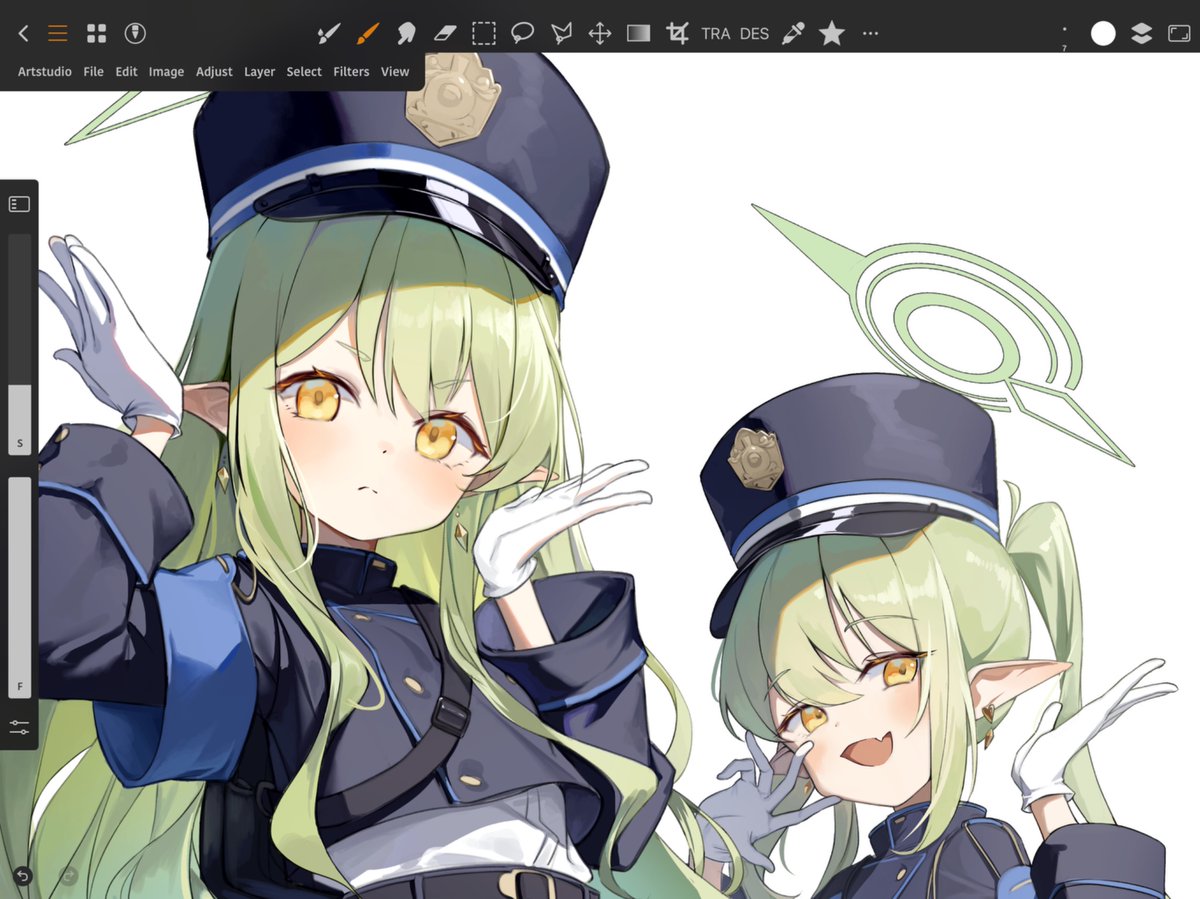
Task: Select the move tool
Action: pos(599,33)
